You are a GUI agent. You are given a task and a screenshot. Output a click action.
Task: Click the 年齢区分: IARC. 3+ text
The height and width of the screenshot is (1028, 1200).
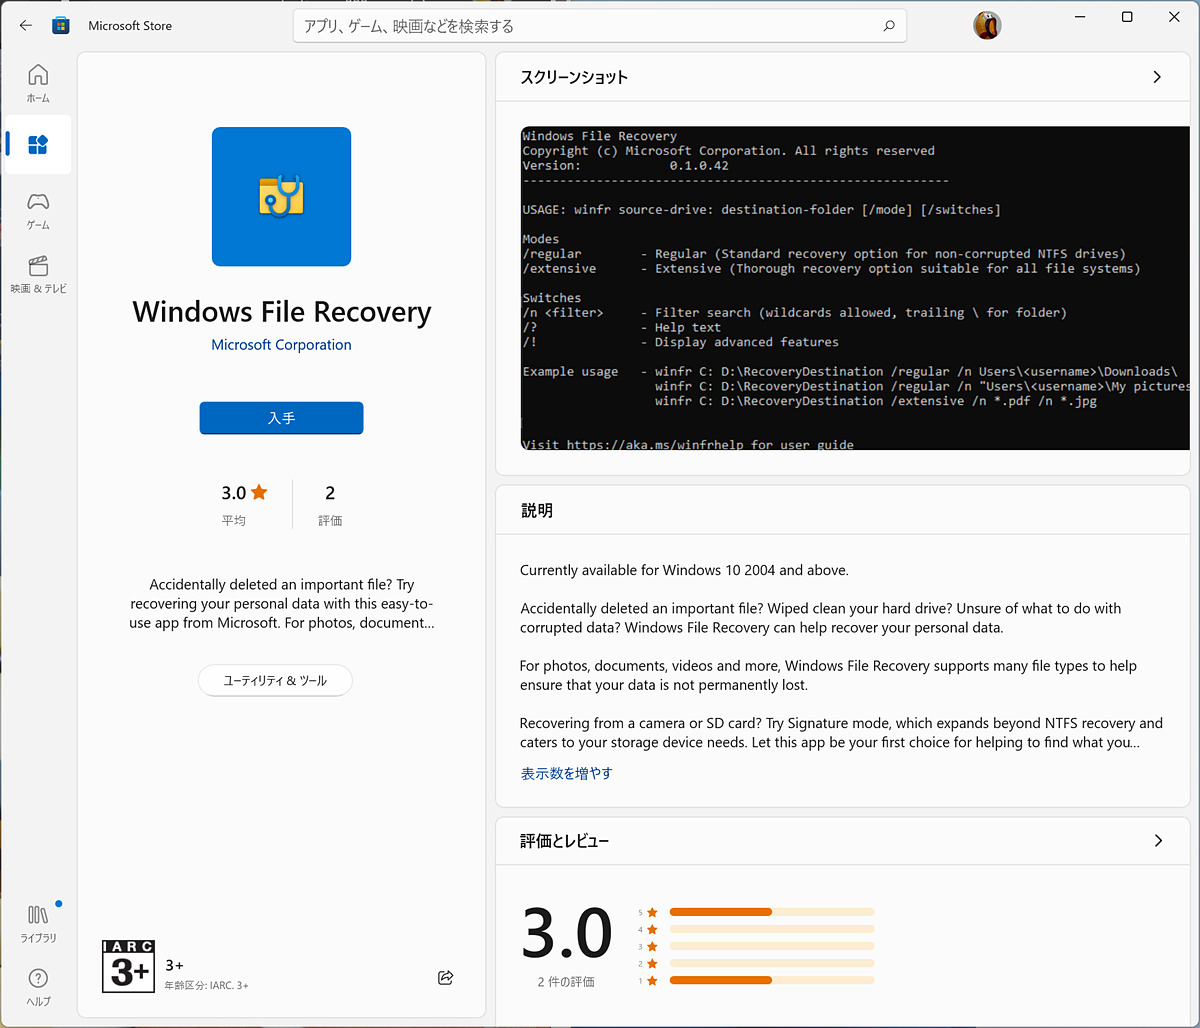pyautogui.click(x=207, y=985)
